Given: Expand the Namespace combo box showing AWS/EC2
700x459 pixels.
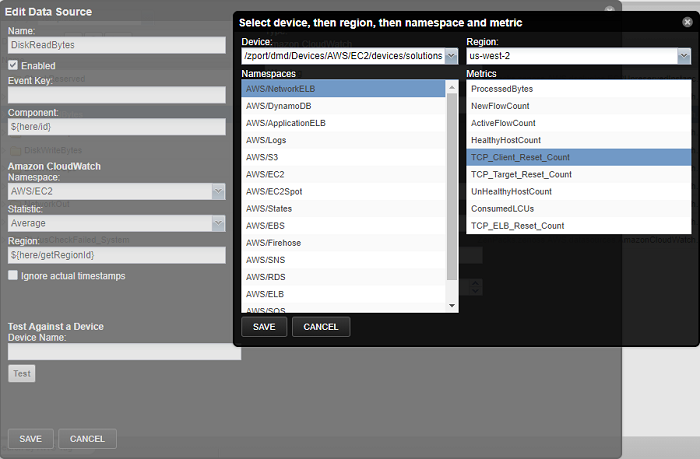Looking at the screenshot, I should click(218, 192).
